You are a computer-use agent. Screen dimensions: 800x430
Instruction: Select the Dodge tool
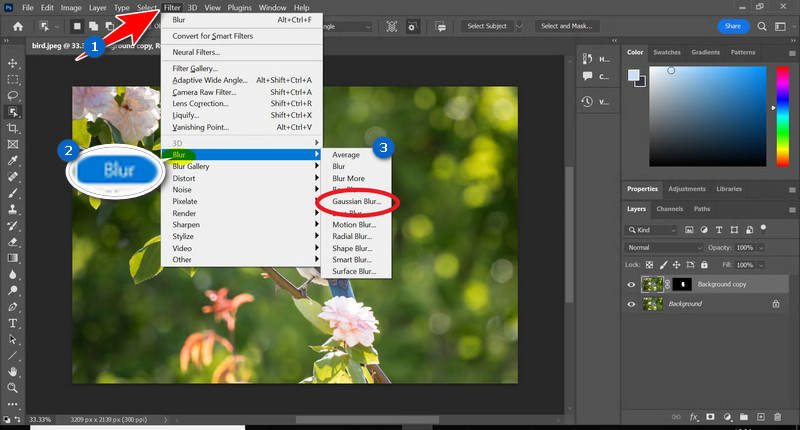[x=13, y=290]
